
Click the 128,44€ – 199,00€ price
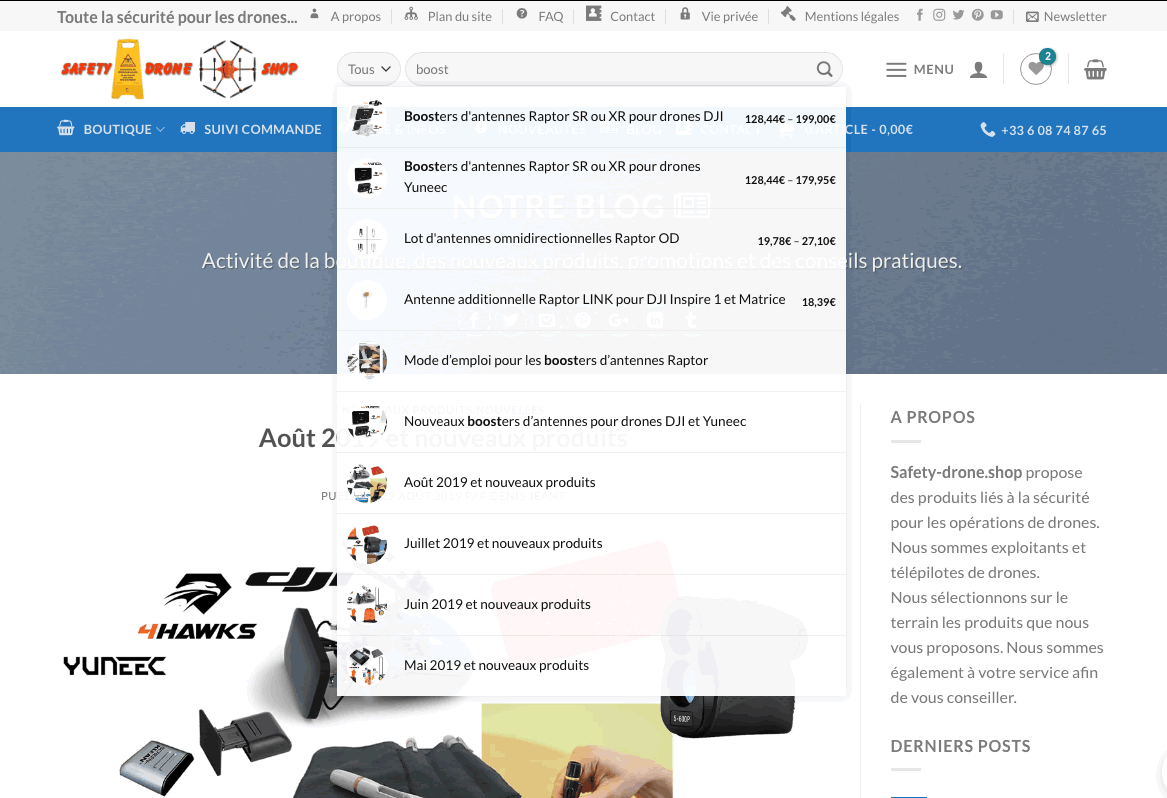point(790,119)
